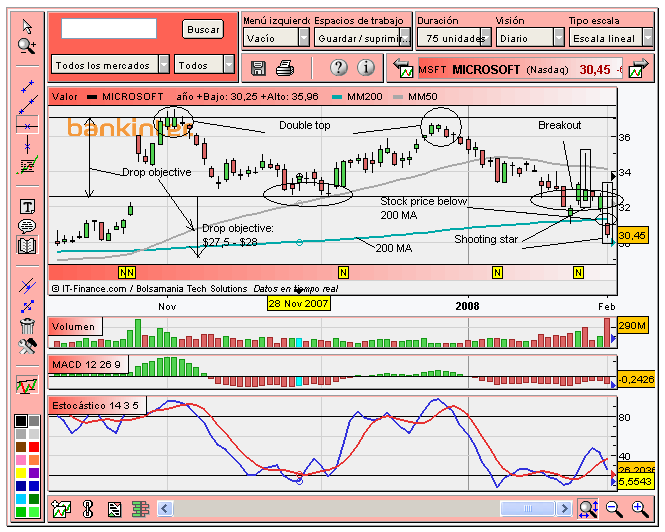Activate the zoom magnifier tool in left toolbar
The width and height of the screenshot is (665, 532).
coord(27,46)
